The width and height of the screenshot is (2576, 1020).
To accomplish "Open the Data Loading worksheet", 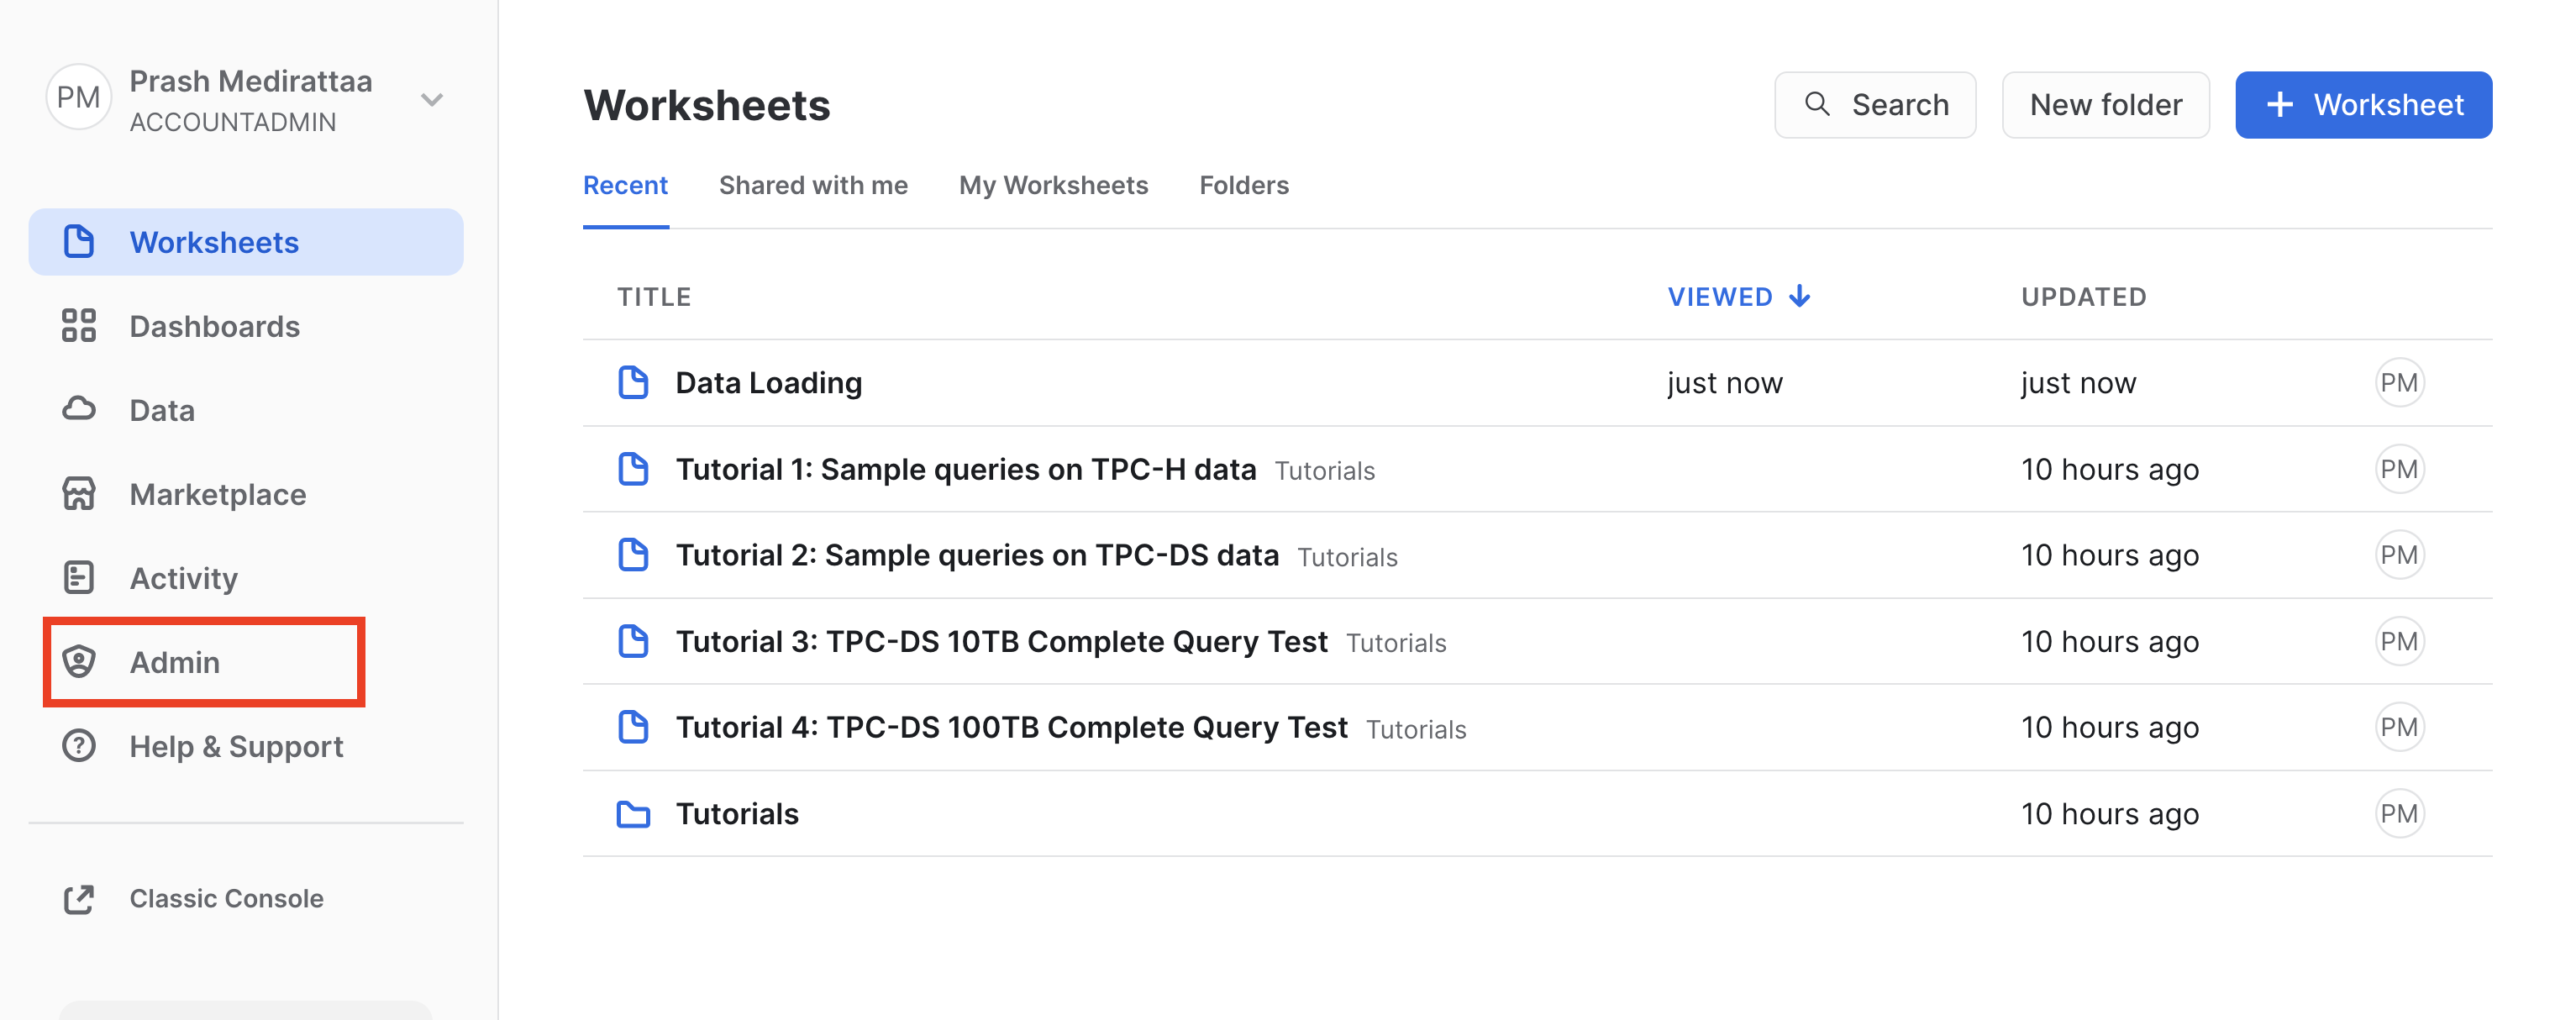I will [x=768, y=383].
